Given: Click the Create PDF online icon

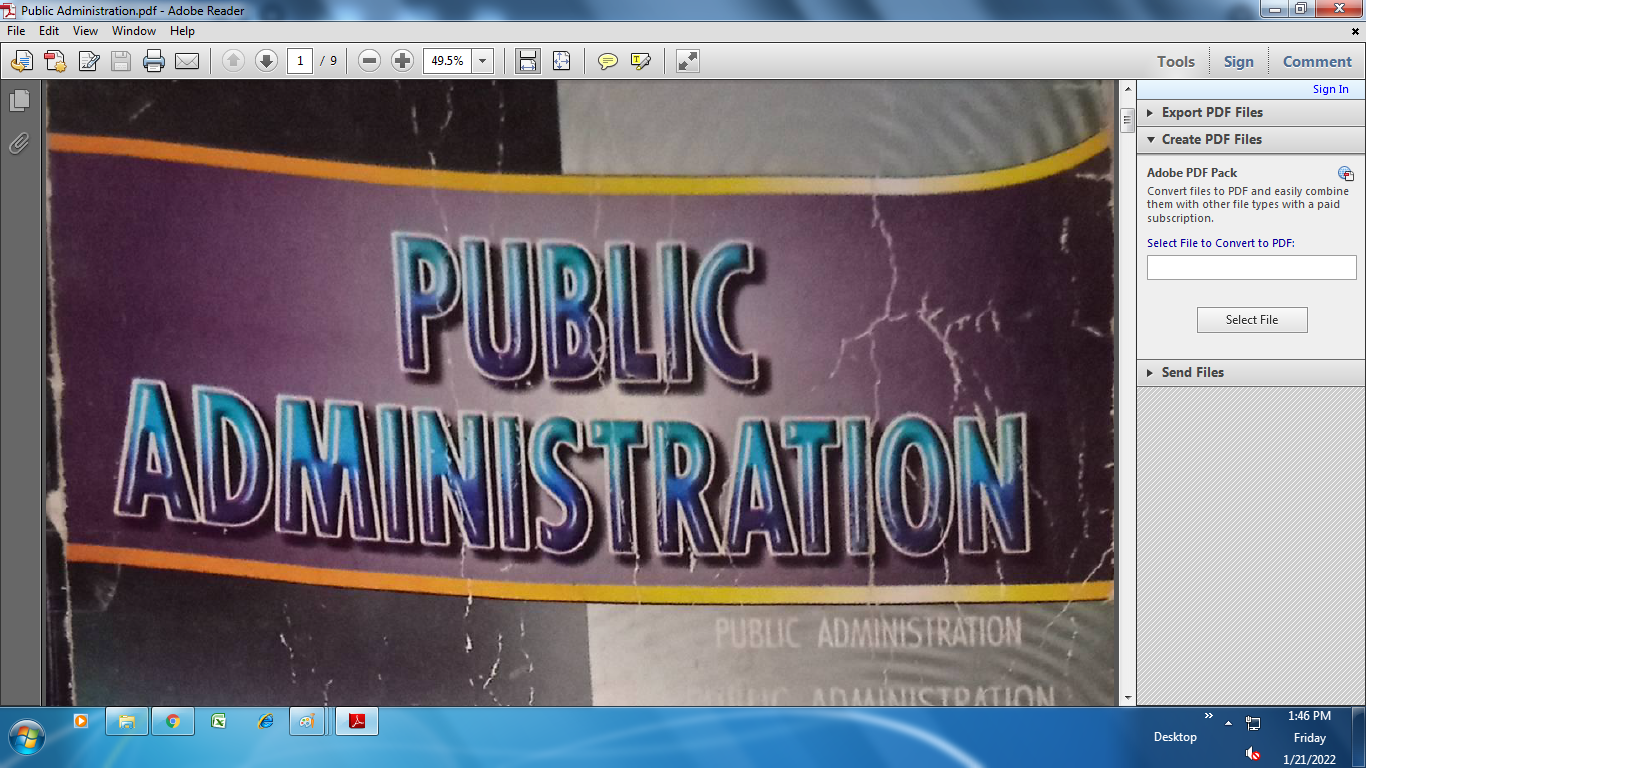Looking at the screenshot, I should pyautogui.click(x=55, y=61).
